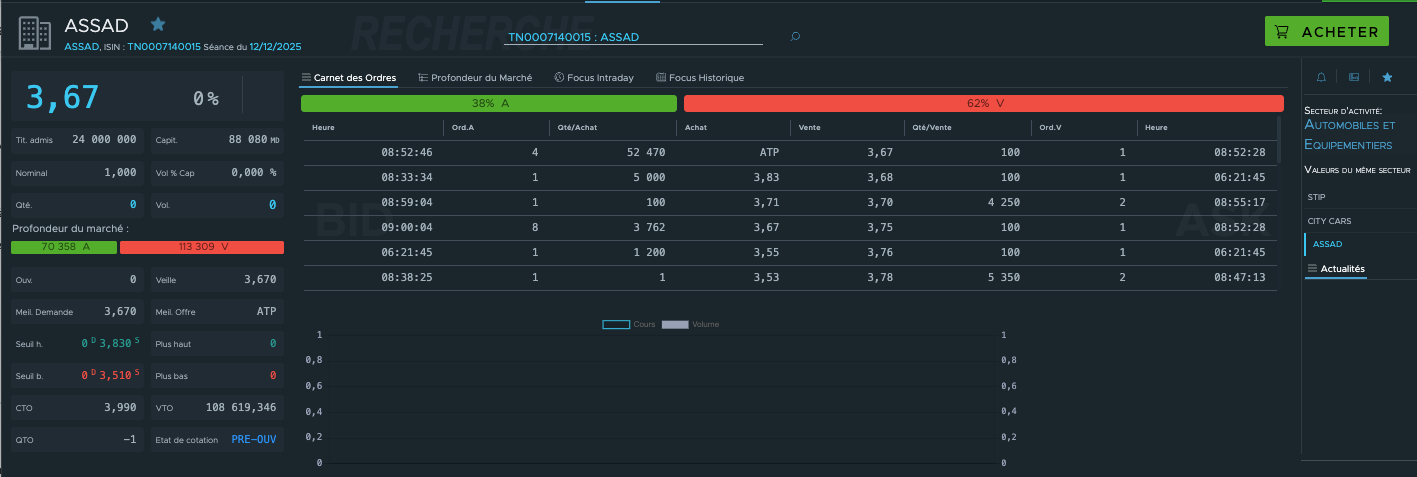Image resolution: width=1417 pixels, height=477 pixels.
Task: Open STIP from same-sector values
Action: (1316, 196)
